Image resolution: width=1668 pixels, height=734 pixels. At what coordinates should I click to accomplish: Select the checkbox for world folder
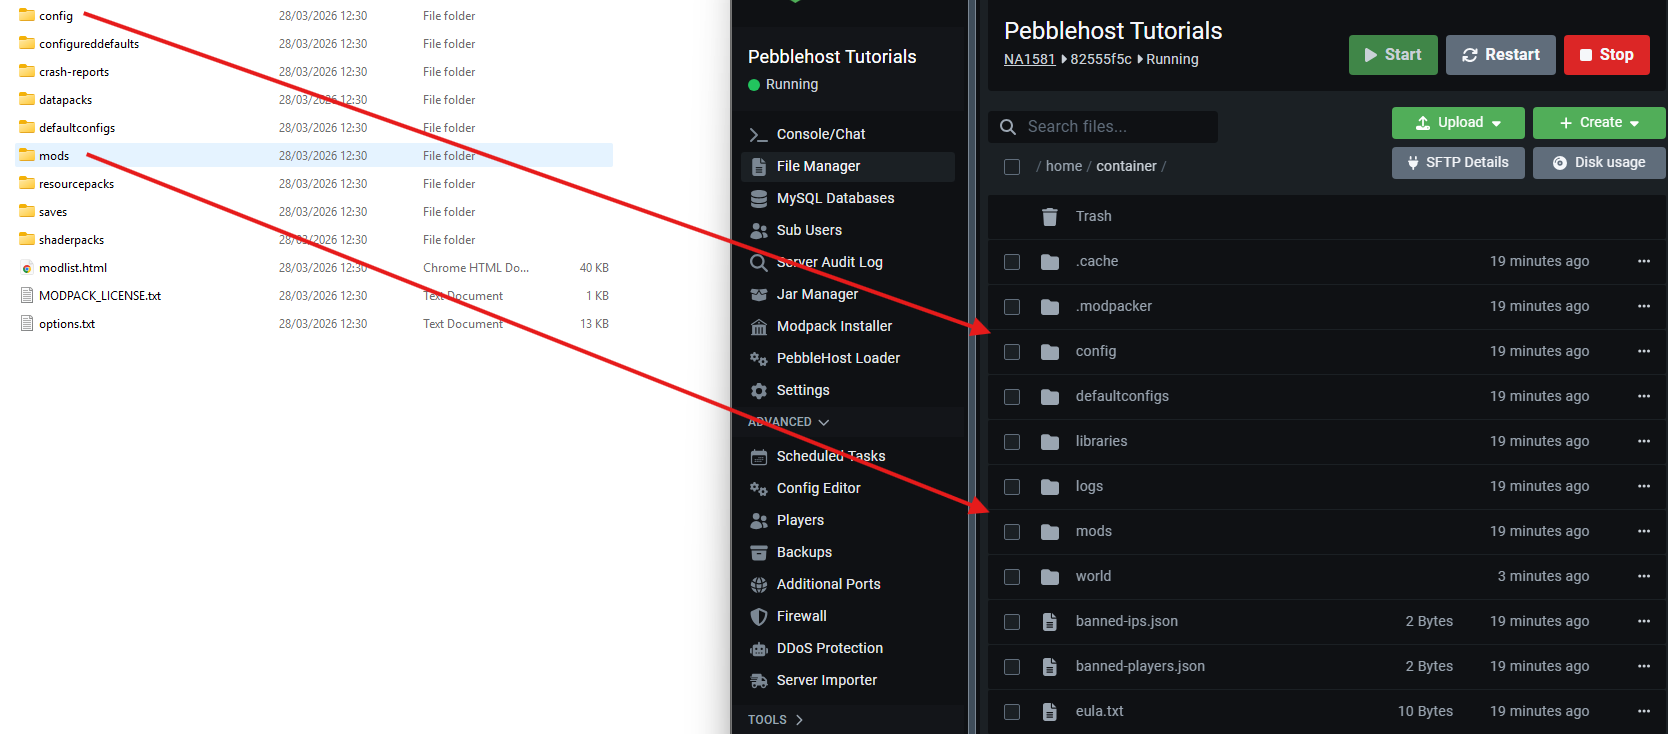point(1012,577)
